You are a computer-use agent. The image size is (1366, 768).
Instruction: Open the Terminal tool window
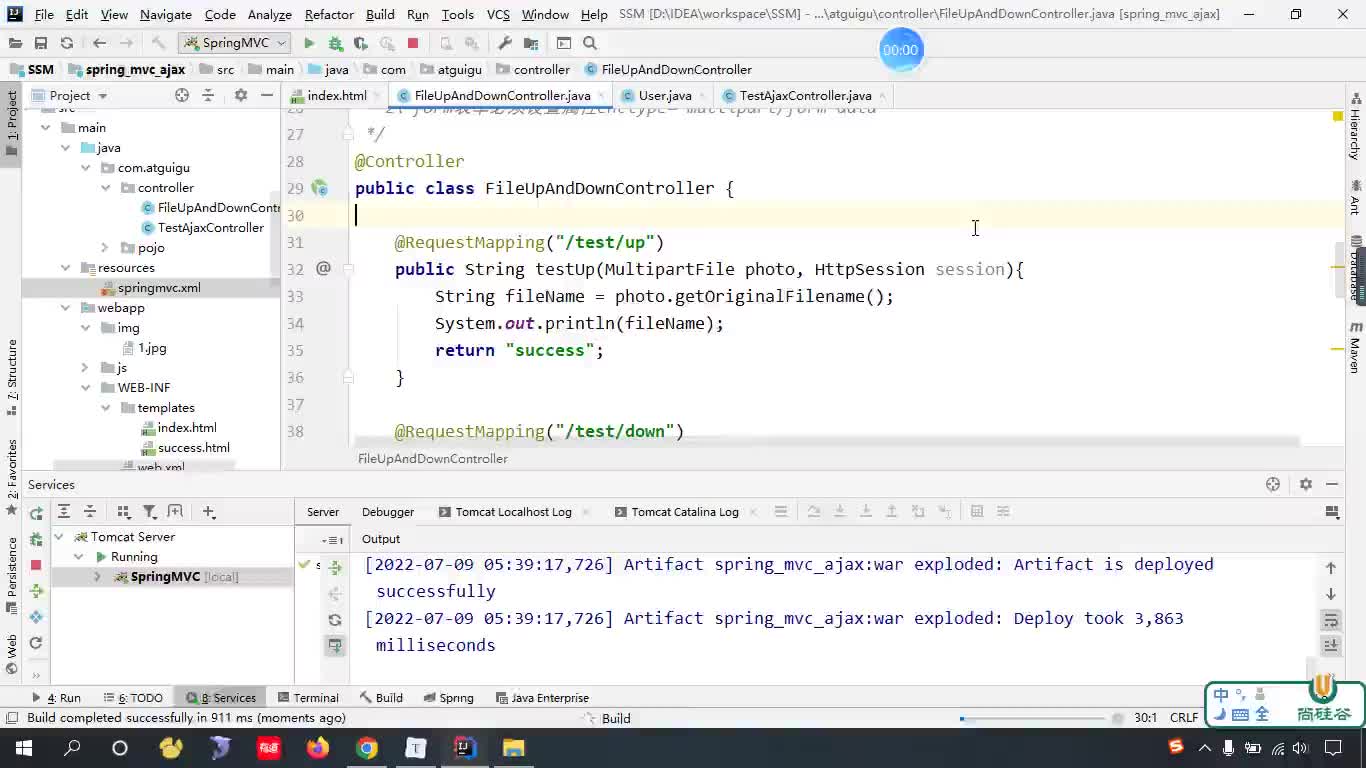[x=308, y=698]
